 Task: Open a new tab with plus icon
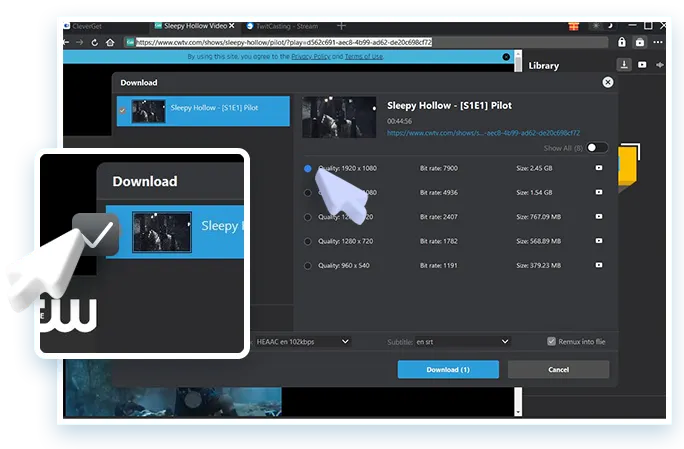[x=342, y=26]
